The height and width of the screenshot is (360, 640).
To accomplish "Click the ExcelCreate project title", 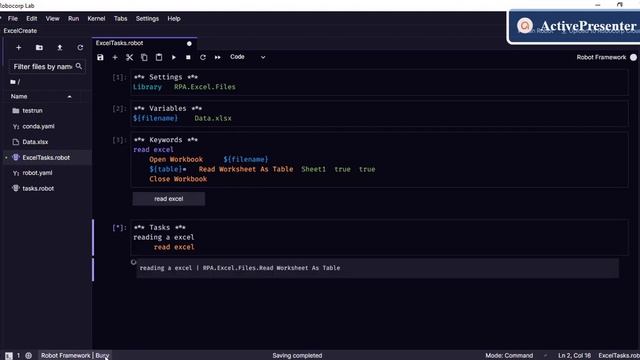I will click(20, 31).
